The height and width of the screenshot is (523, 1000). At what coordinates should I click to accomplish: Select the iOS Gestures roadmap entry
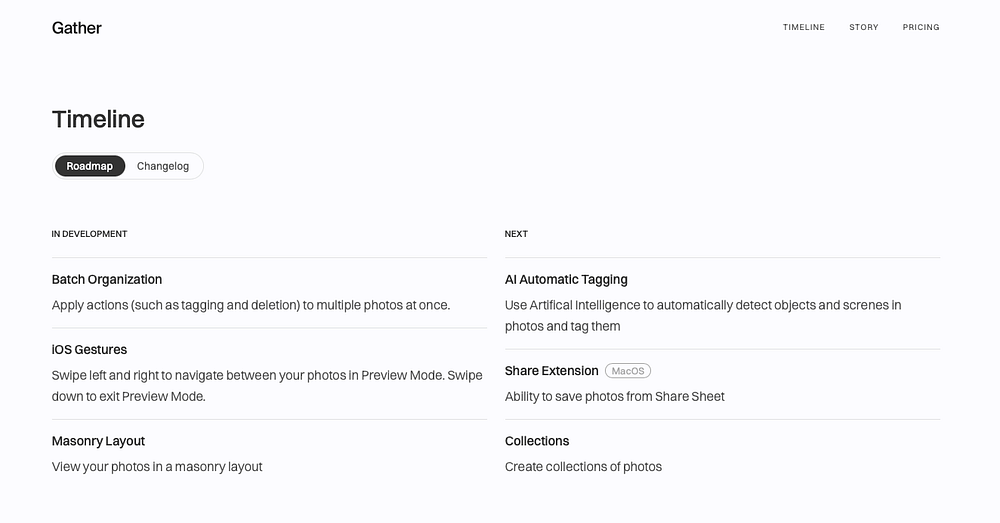[x=89, y=350]
